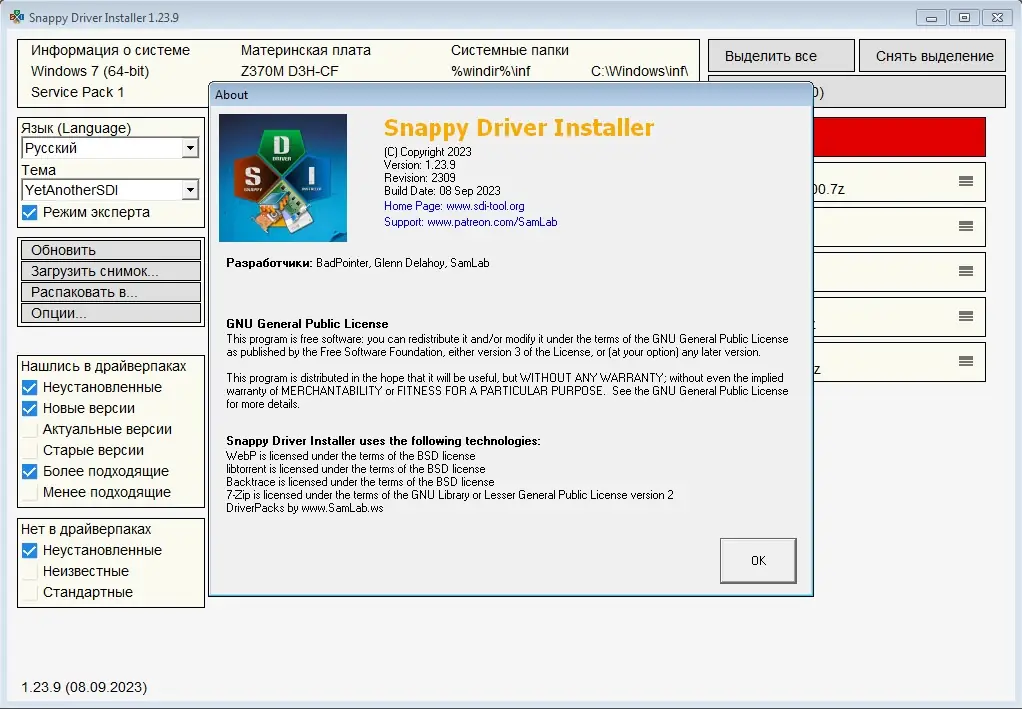
Task: Click Выделить все button
Action: point(781,56)
